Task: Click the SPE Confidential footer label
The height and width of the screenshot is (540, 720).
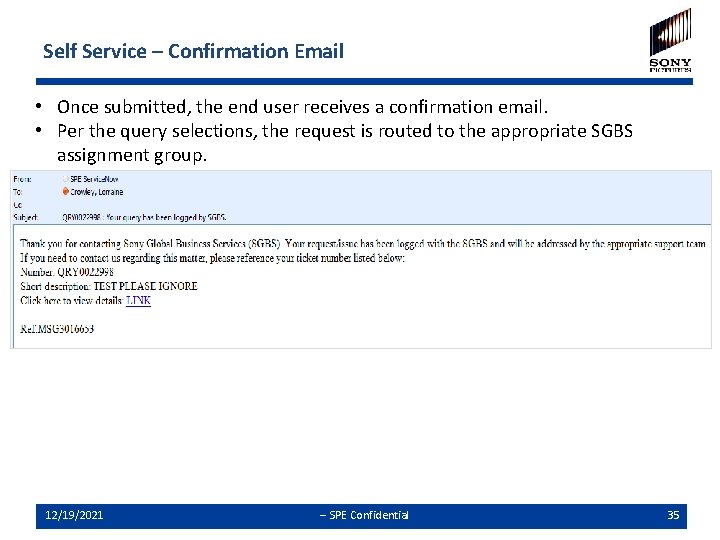Action: tap(364, 515)
